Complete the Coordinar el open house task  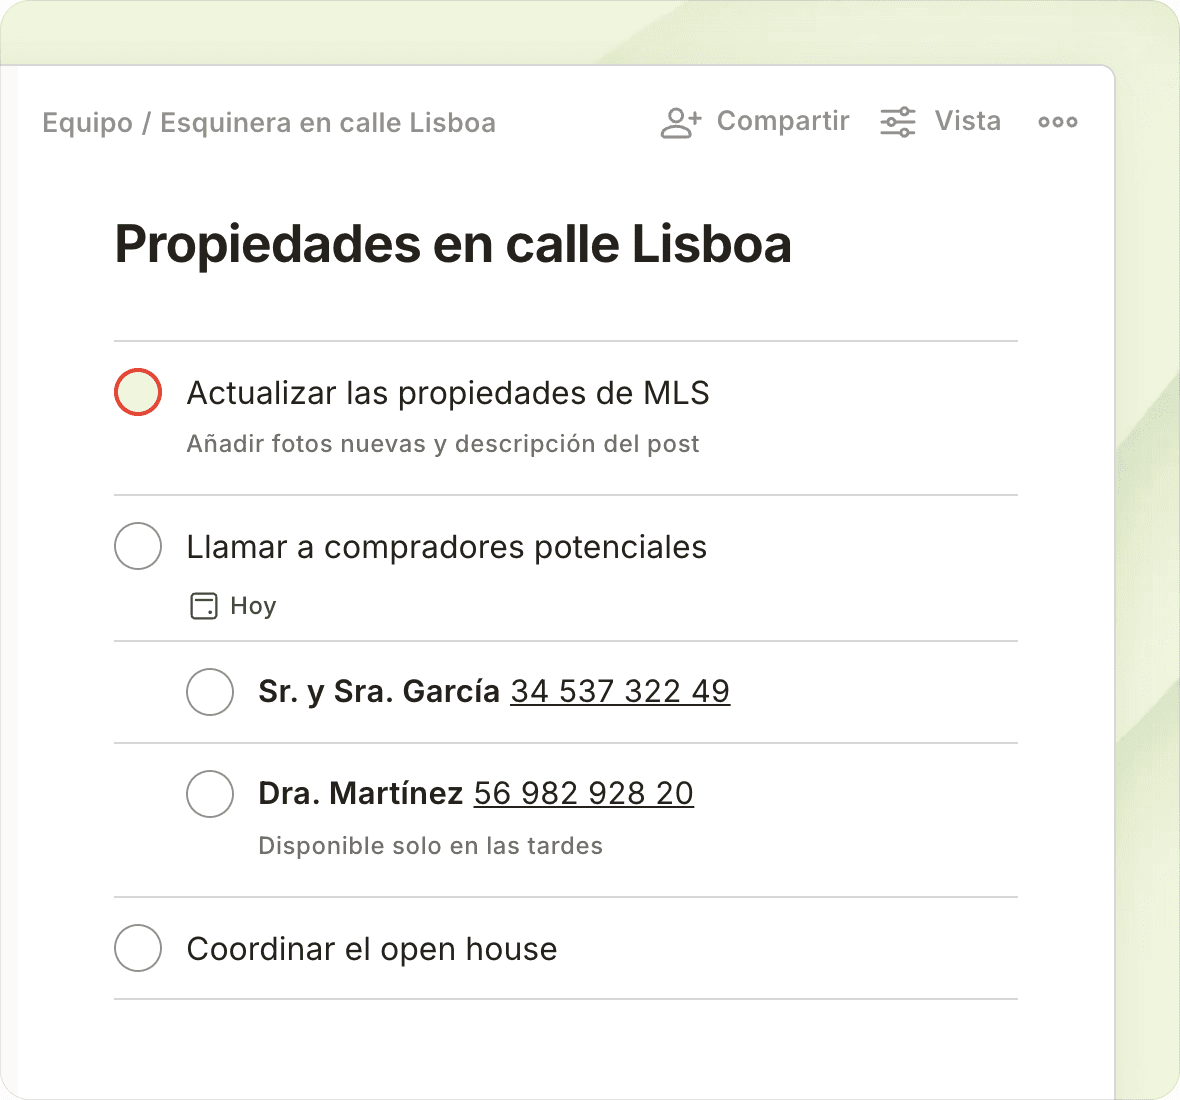tap(138, 948)
